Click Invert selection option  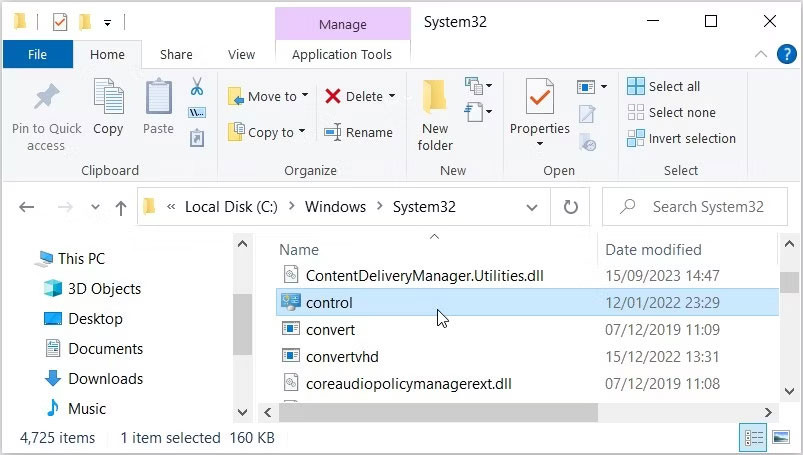pos(681,139)
